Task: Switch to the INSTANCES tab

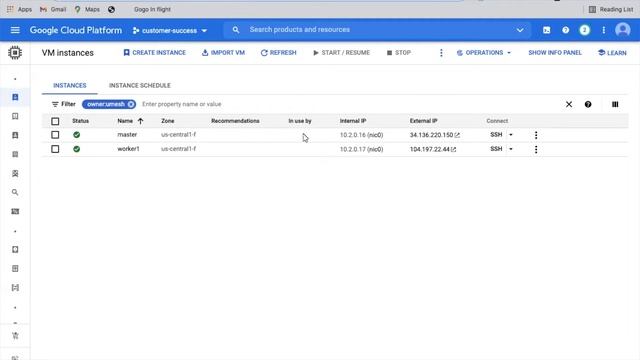Action: (70, 85)
